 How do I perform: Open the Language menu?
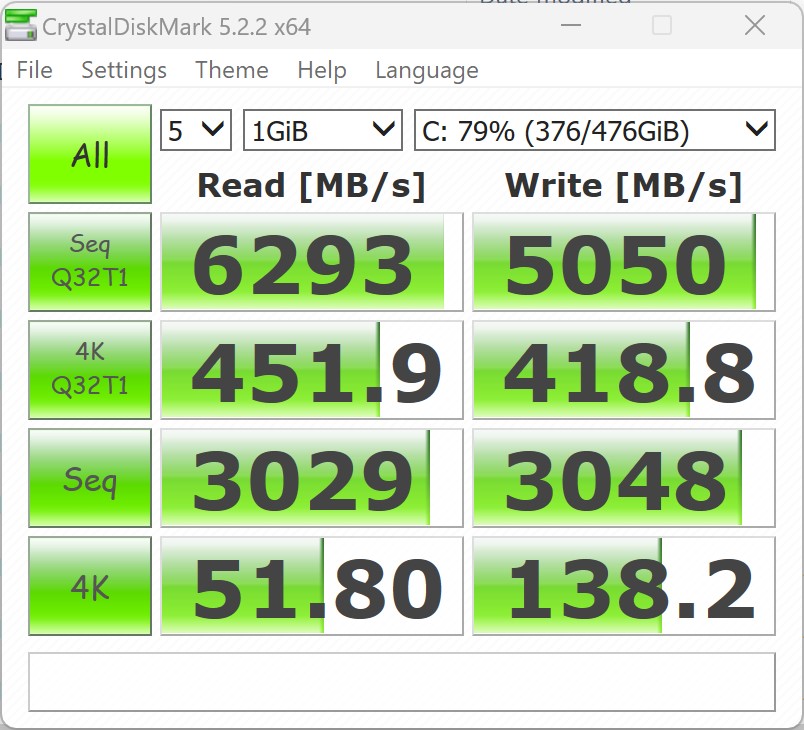[427, 70]
